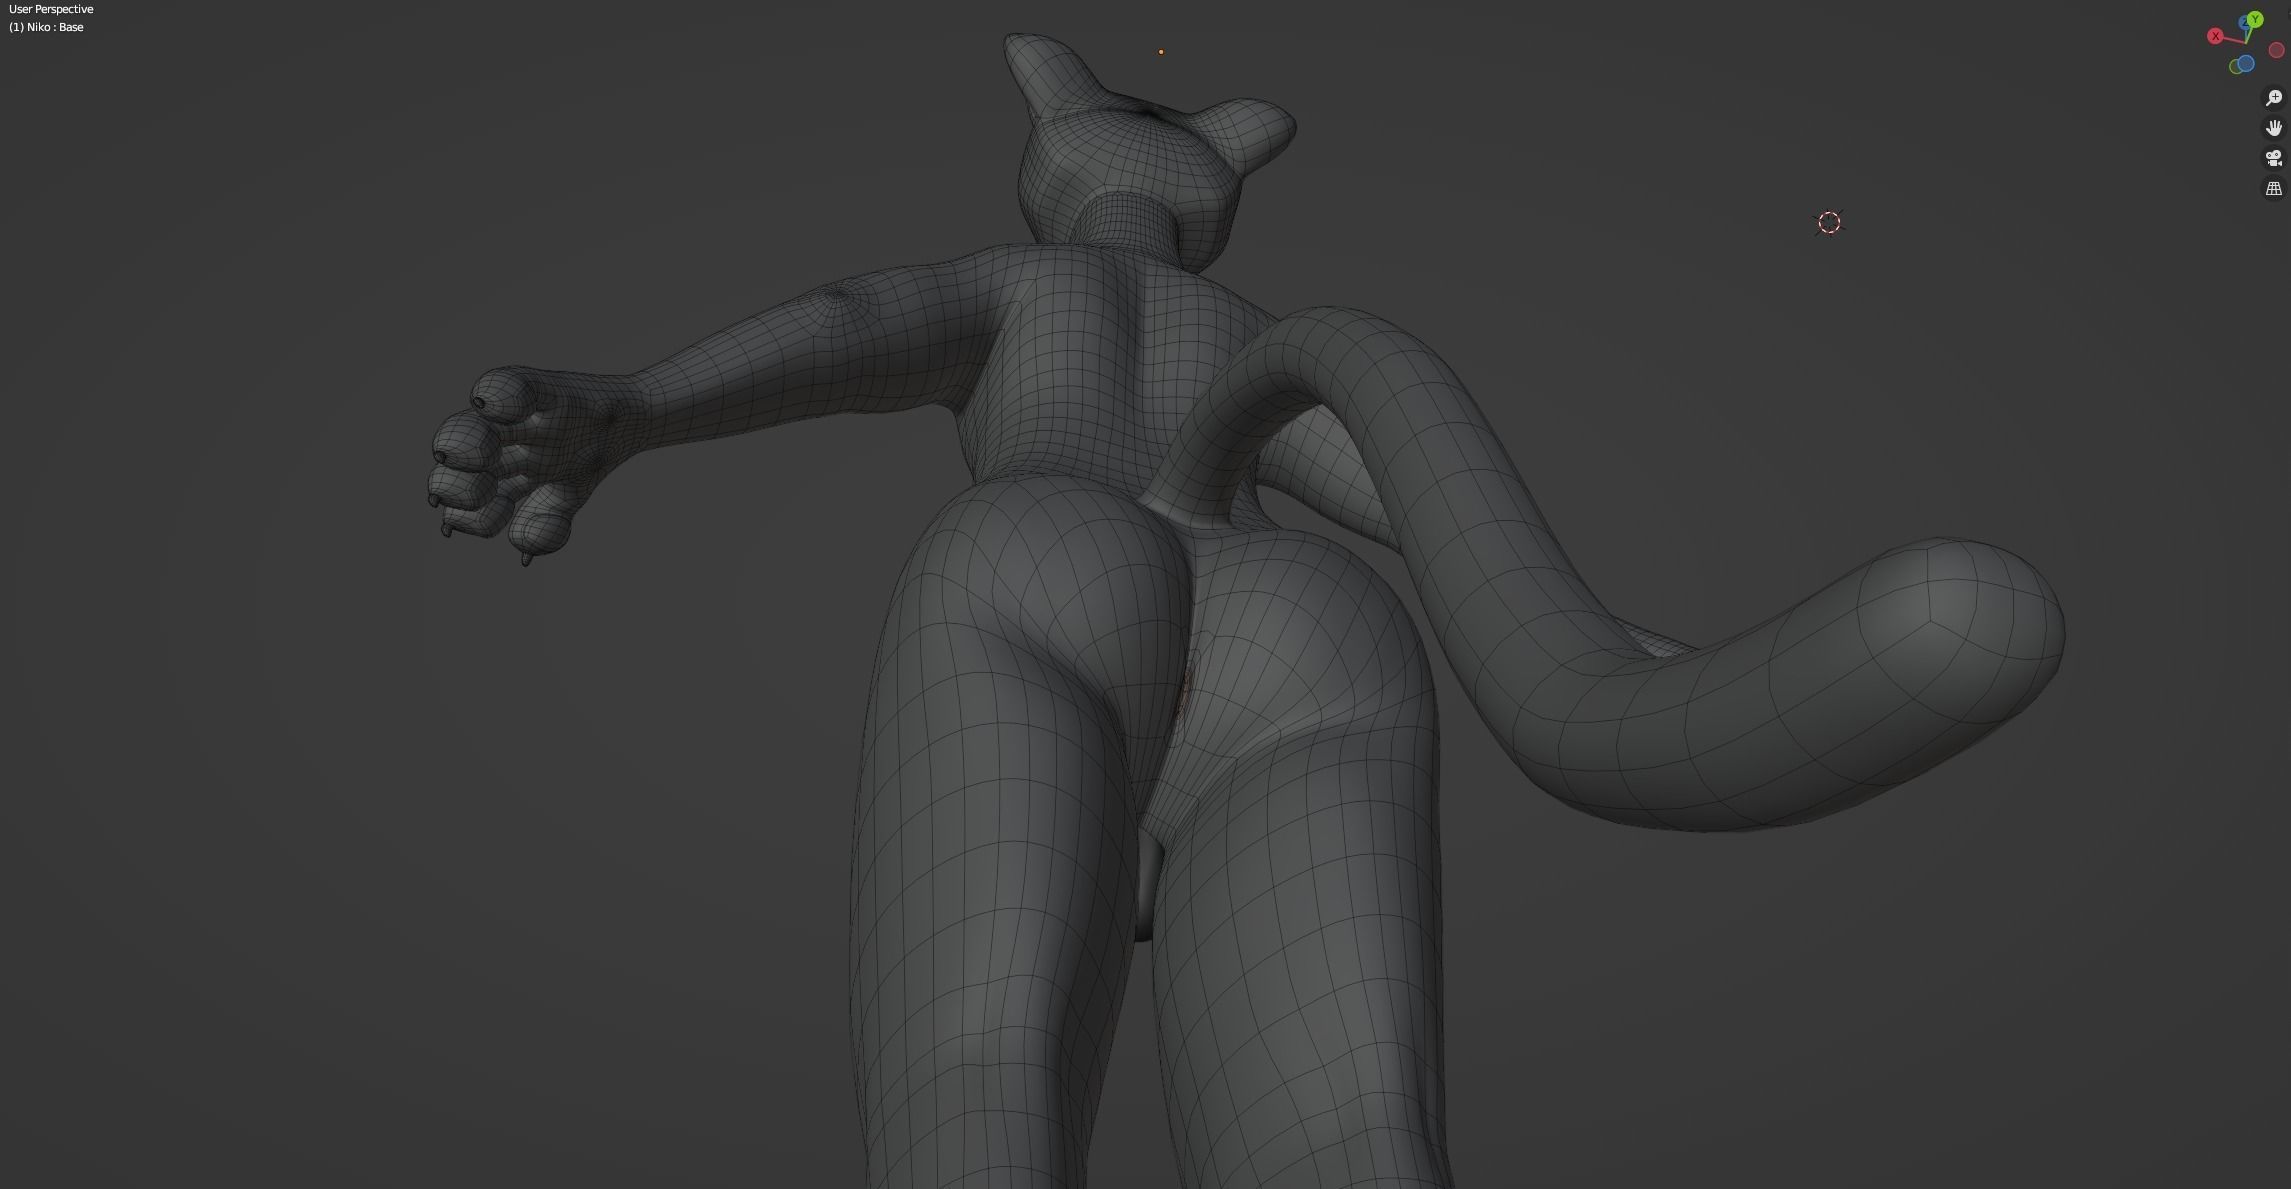Click the "(1) Niko : Base" label
Image resolution: width=2291 pixels, height=1189 pixels.
tap(46, 27)
